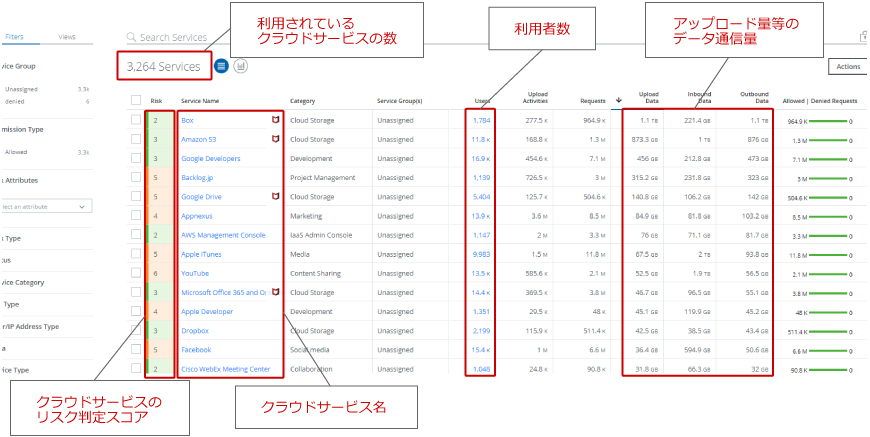
Task: Open the select an attribute dropdown
Action: tap(46, 206)
